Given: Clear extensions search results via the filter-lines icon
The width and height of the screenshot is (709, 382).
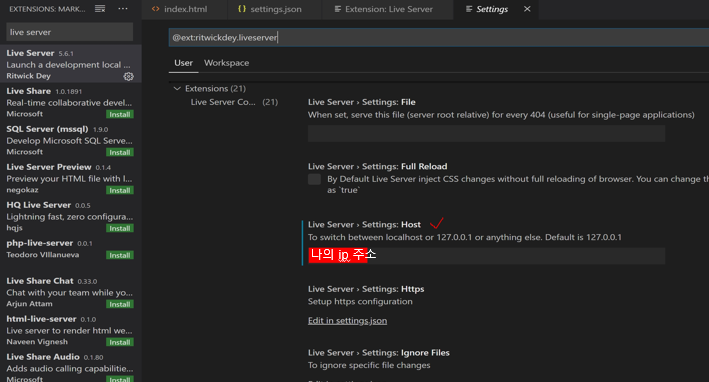Looking at the screenshot, I should pos(100,9).
